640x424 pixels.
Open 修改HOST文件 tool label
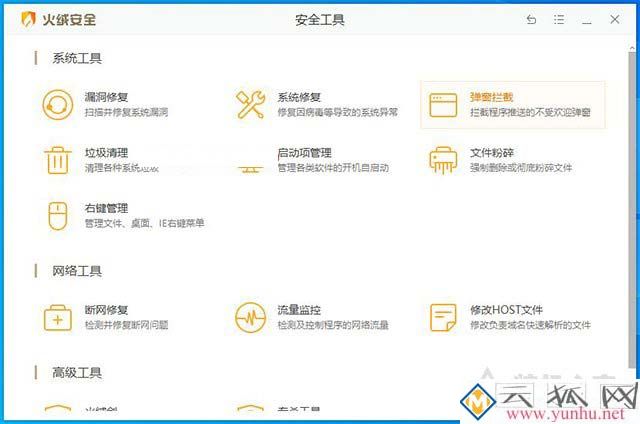pyautogui.click(x=506, y=310)
